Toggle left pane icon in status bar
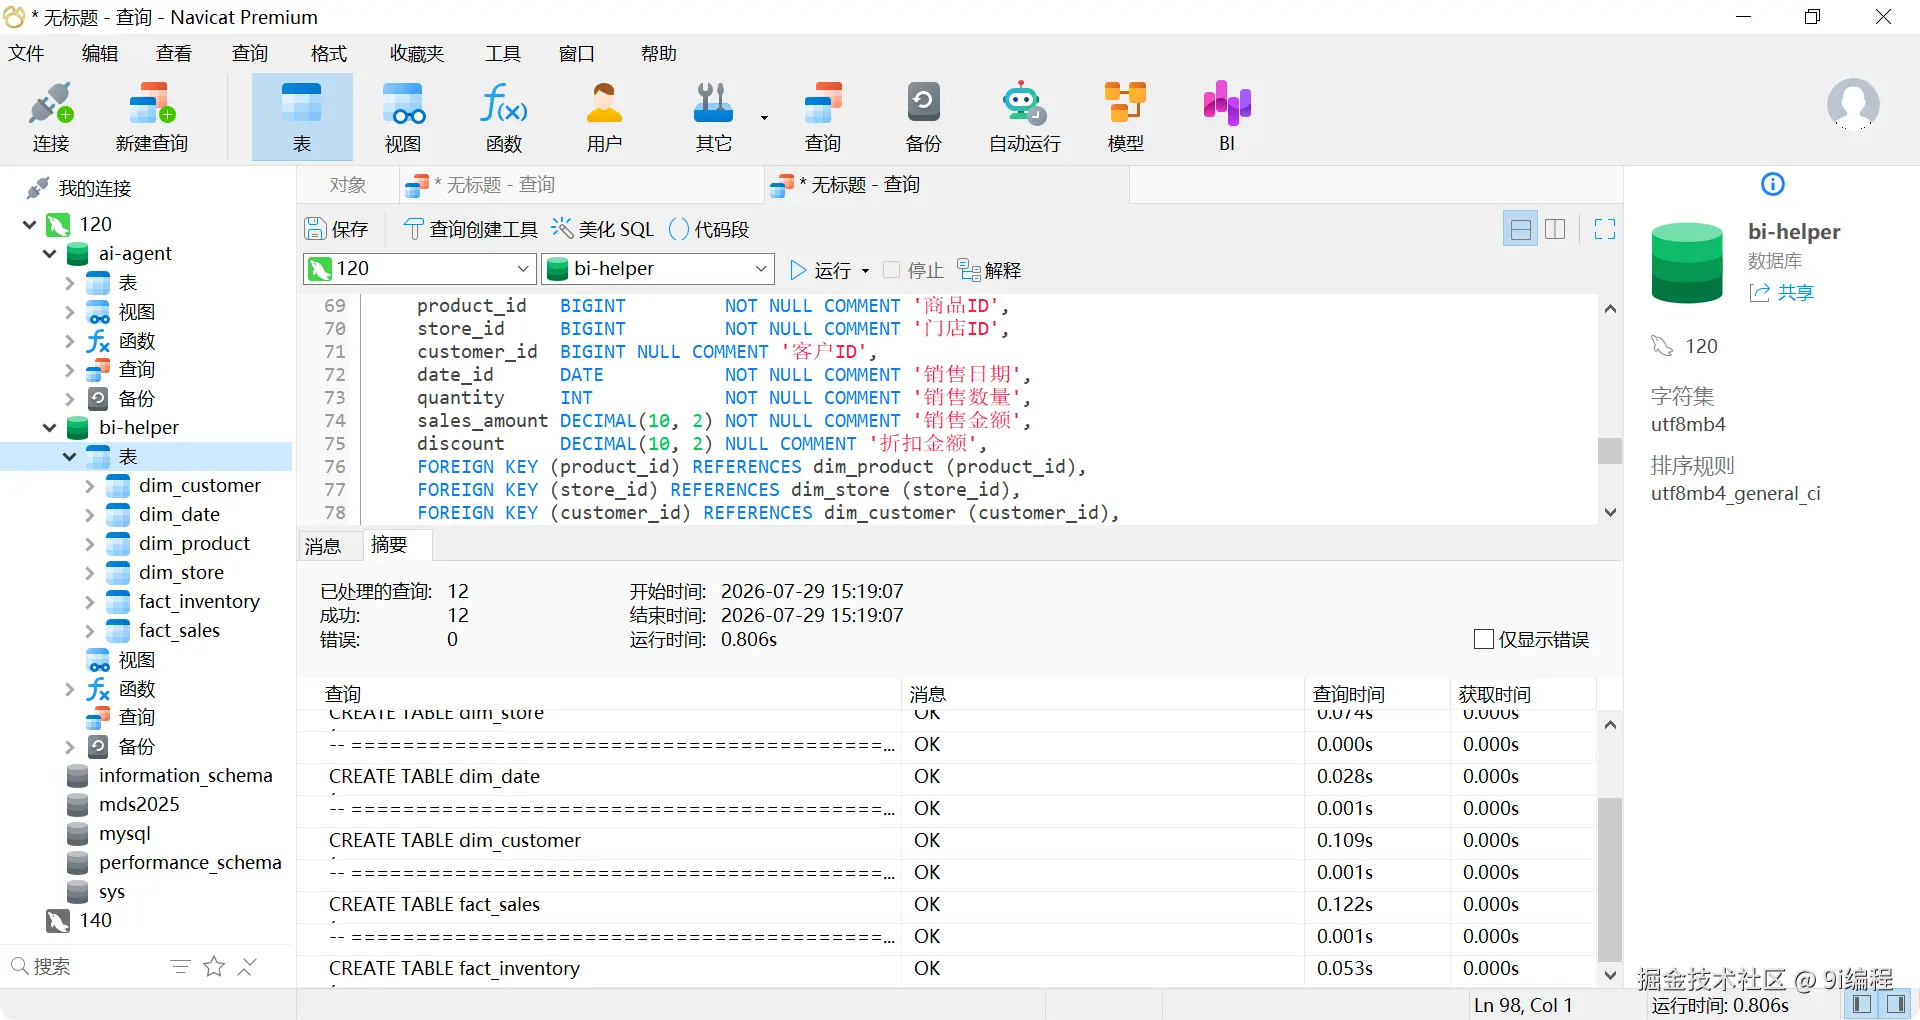The height and width of the screenshot is (1020, 1920). [x=1862, y=1004]
